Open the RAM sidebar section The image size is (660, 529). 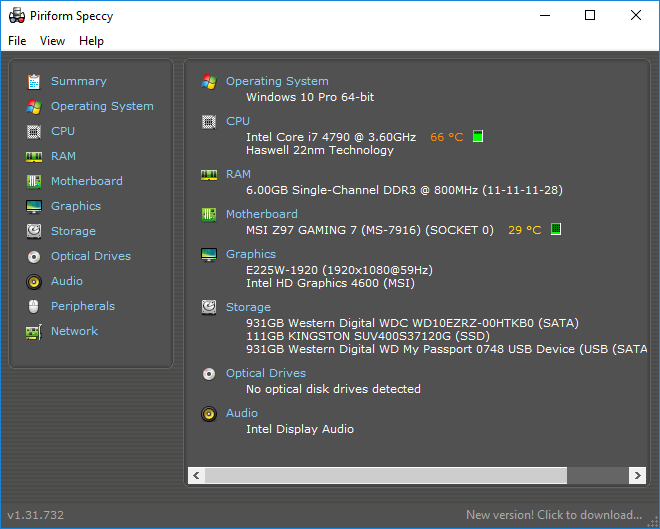point(64,156)
